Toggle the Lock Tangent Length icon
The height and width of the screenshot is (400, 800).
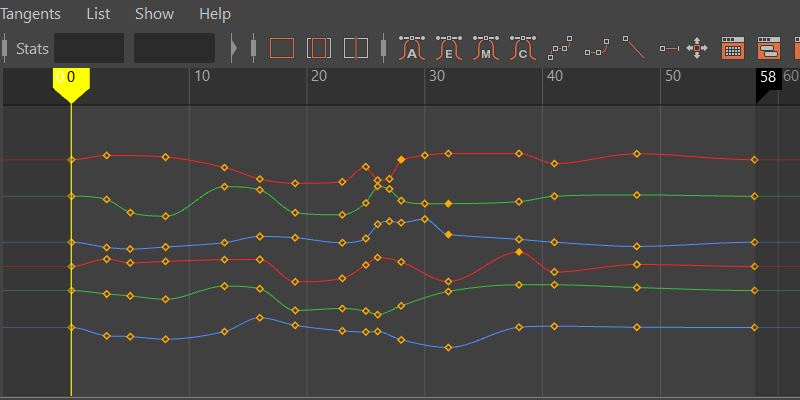click(669, 47)
